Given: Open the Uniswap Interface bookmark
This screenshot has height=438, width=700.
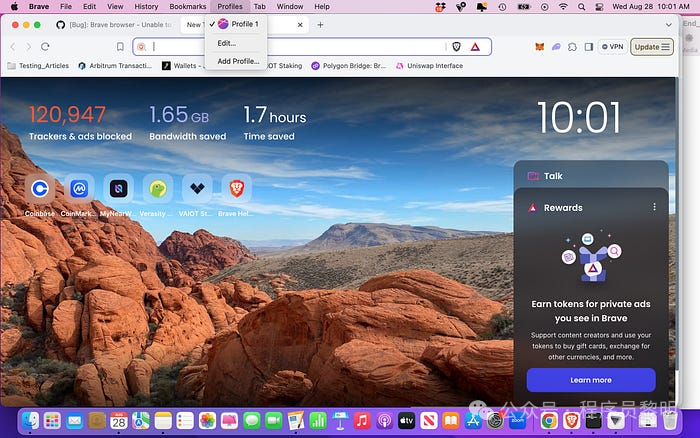Looking at the screenshot, I should (x=429, y=66).
